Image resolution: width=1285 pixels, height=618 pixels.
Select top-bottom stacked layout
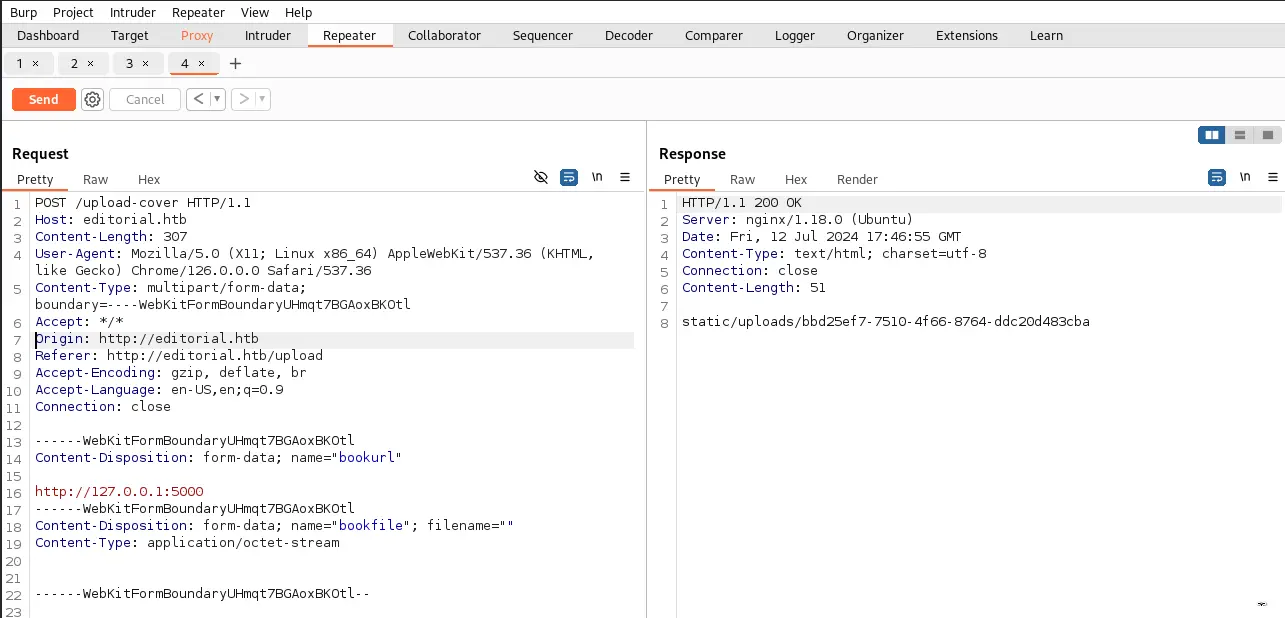tap(1240, 135)
